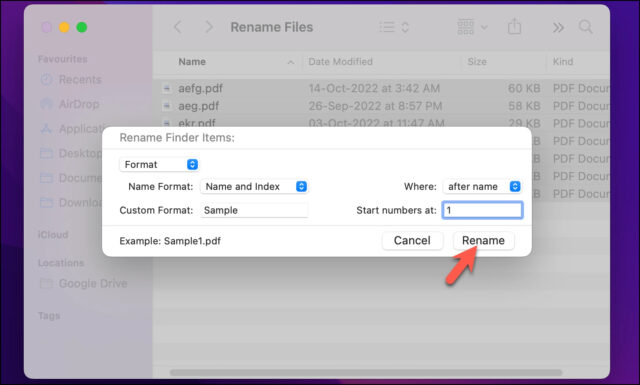Click the Finder forward navigation arrow
640x385 pixels.
tap(209, 27)
